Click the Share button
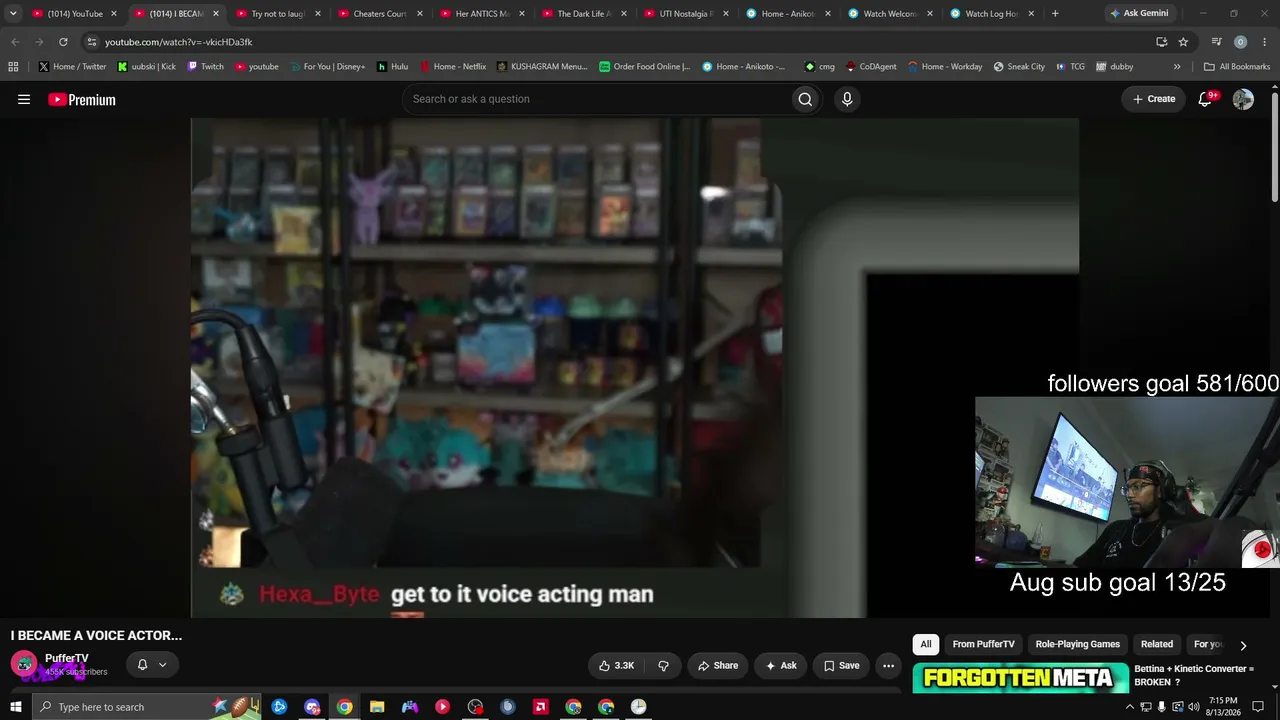Image resolution: width=1280 pixels, height=720 pixels. tap(718, 665)
